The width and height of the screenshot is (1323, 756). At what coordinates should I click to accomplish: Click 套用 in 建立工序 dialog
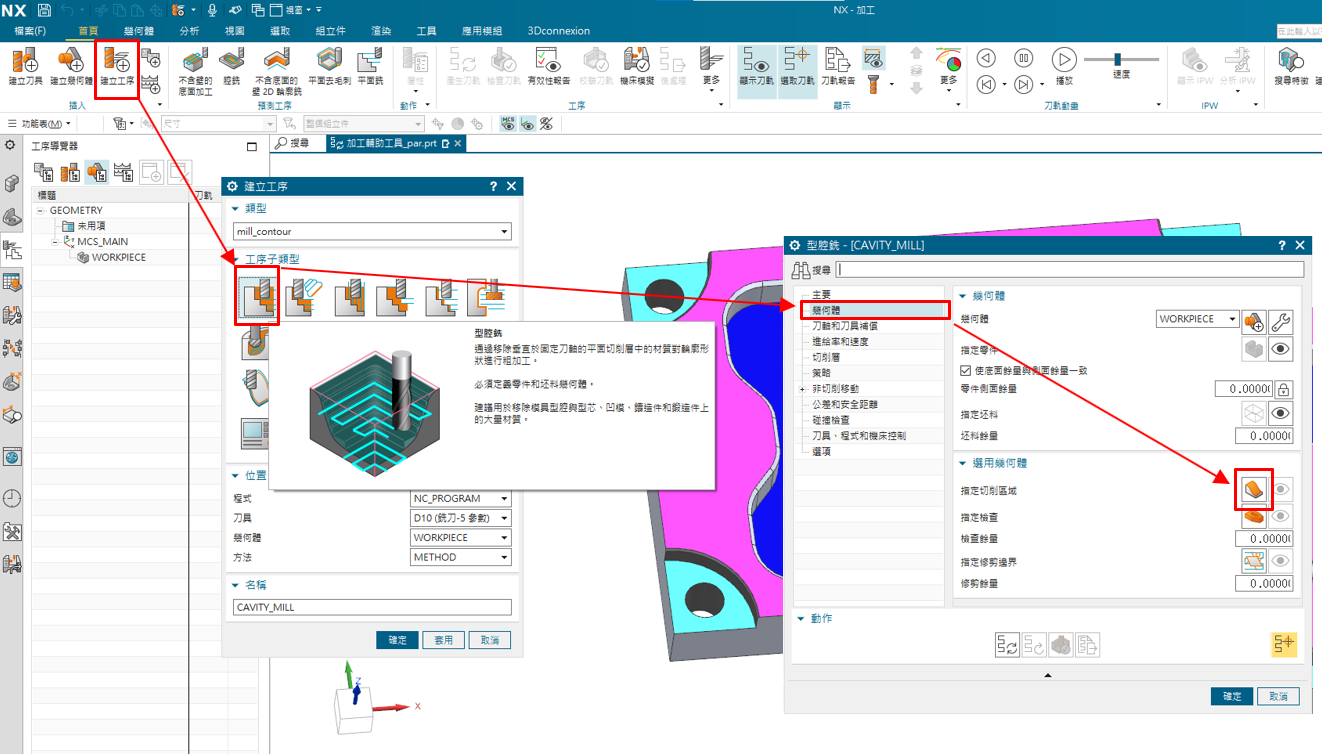pyautogui.click(x=443, y=640)
